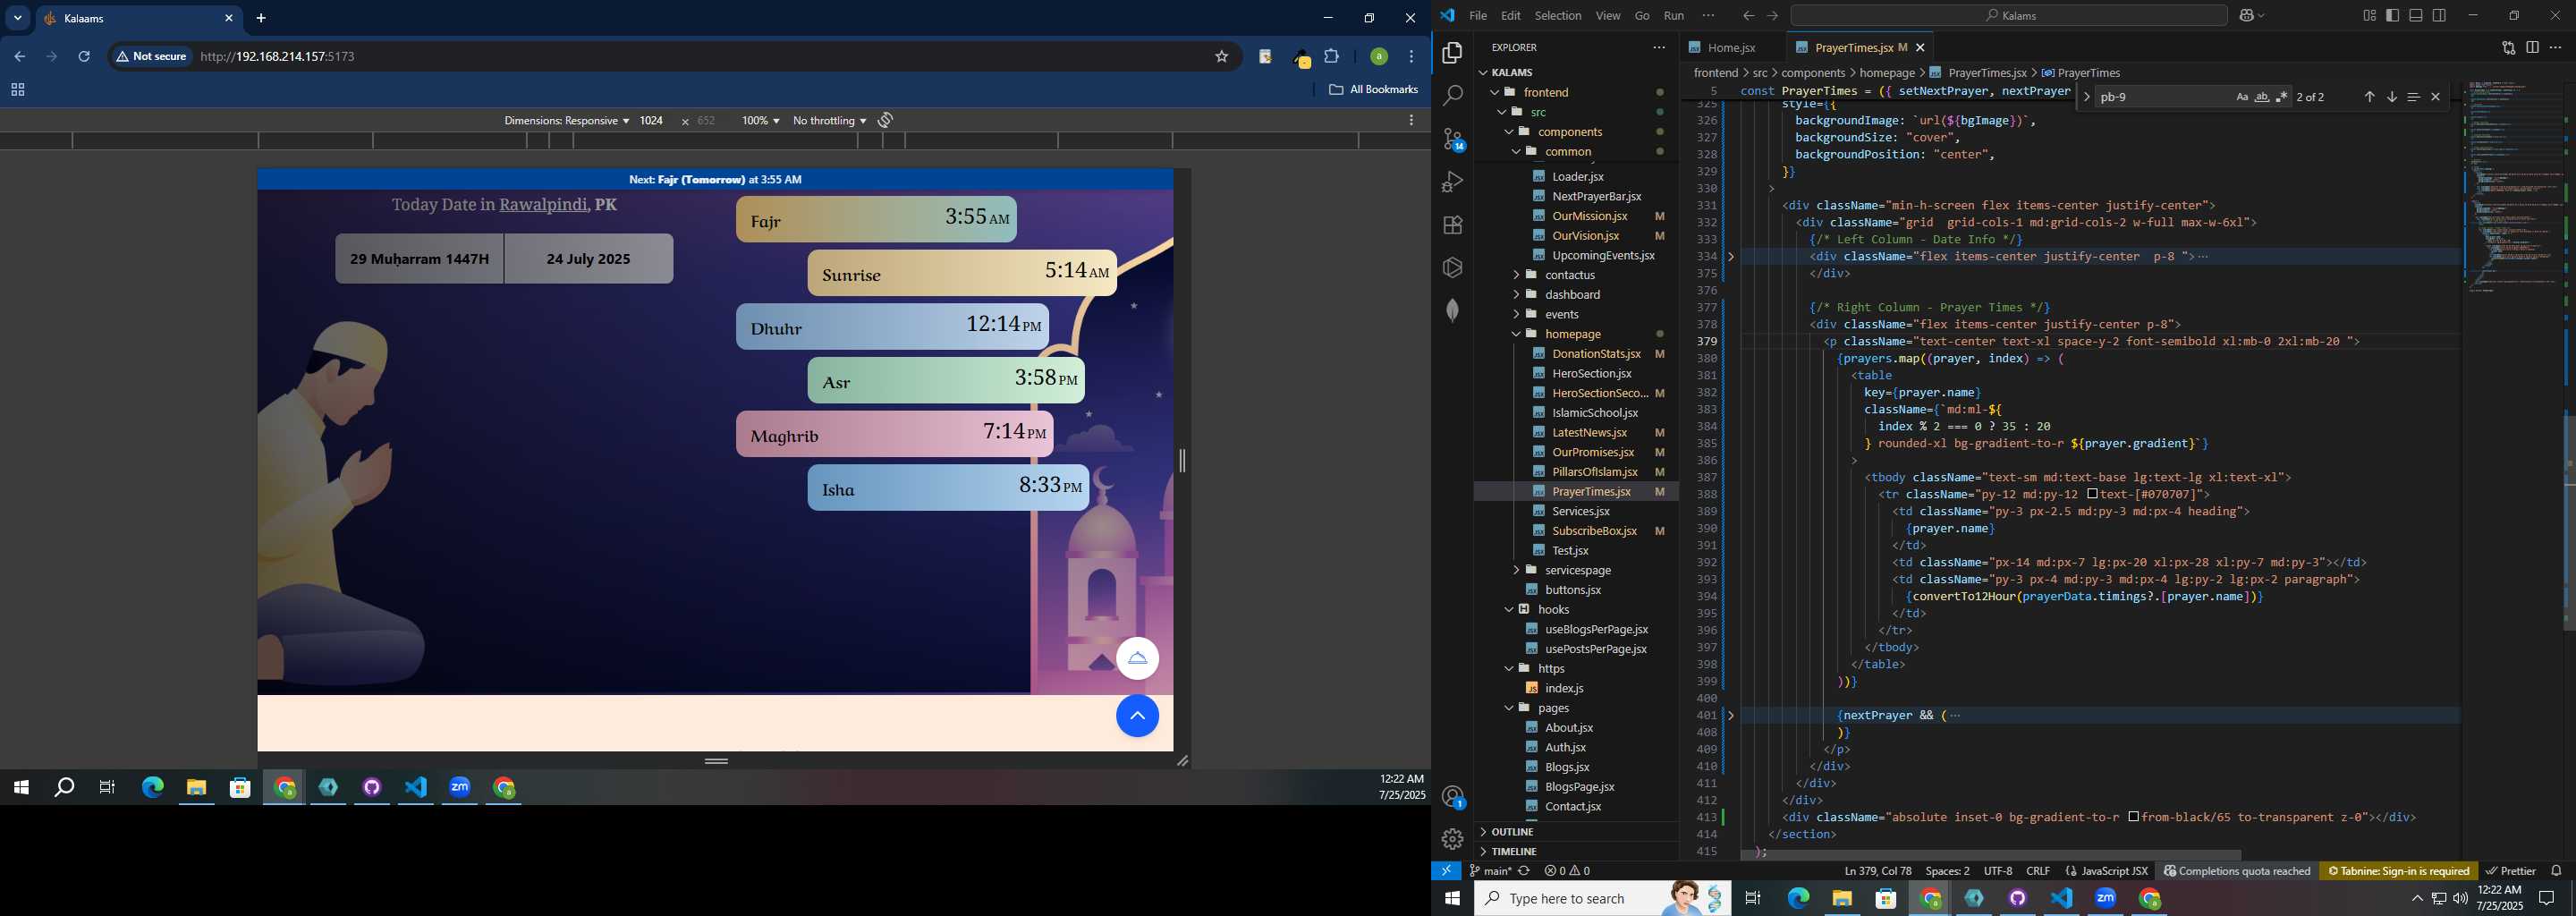Toggle Use Regular Expression in find widget
The image size is (2576, 916).
click(x=2282, y=97)
